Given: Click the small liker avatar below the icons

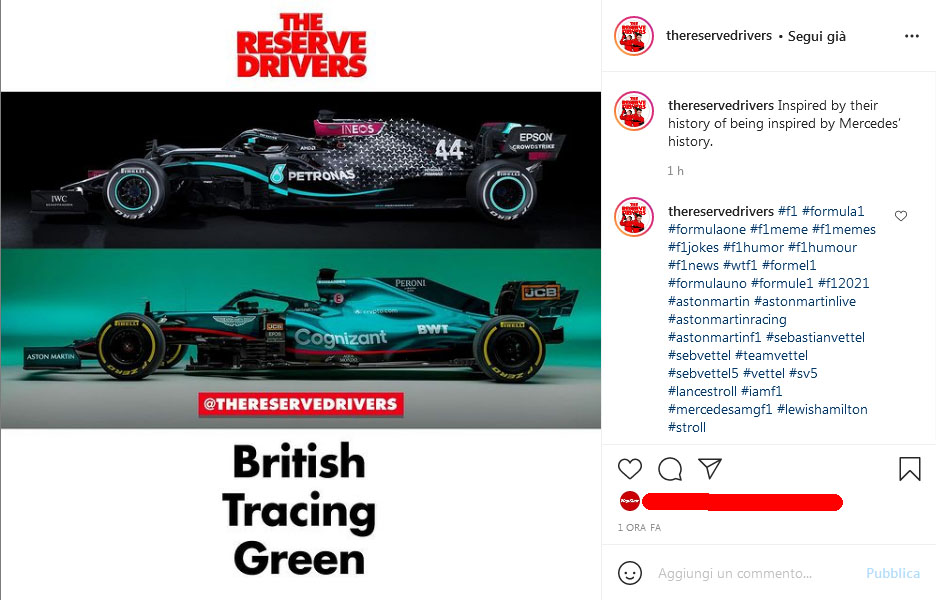Looking at the screenshot, I should (629, 501).
